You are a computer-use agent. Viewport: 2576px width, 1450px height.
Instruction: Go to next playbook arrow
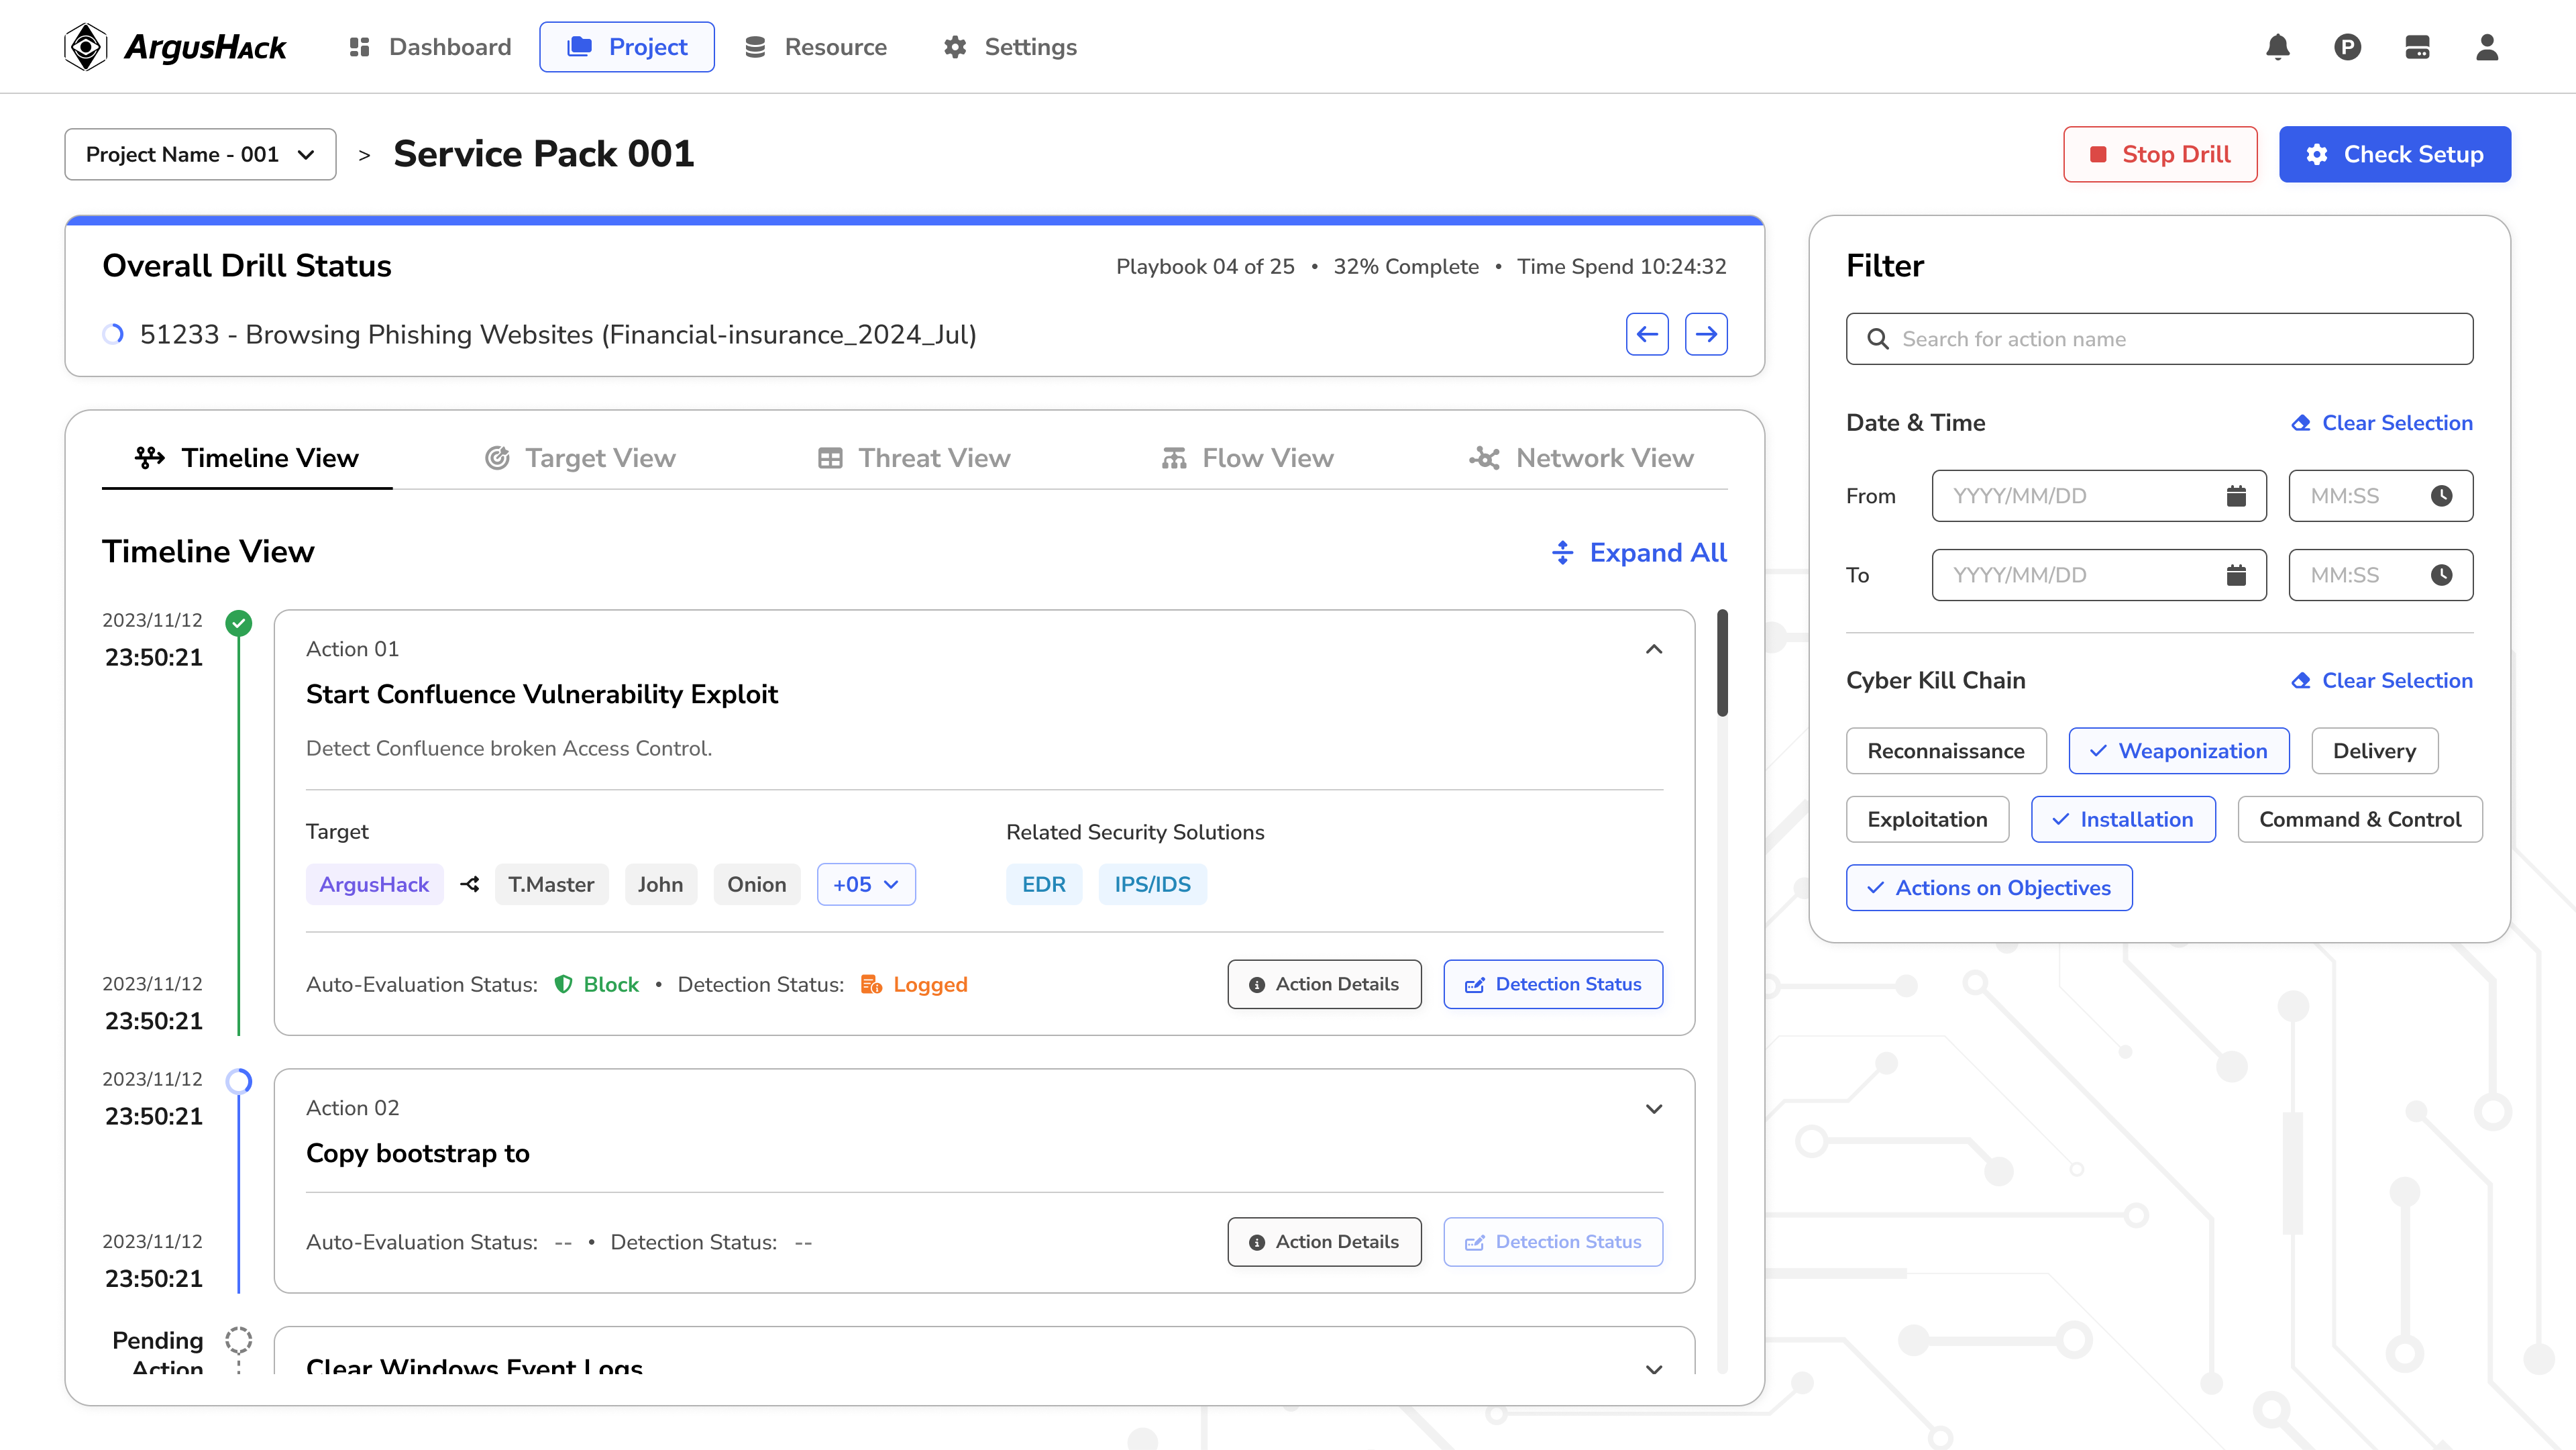(1706, 334)
